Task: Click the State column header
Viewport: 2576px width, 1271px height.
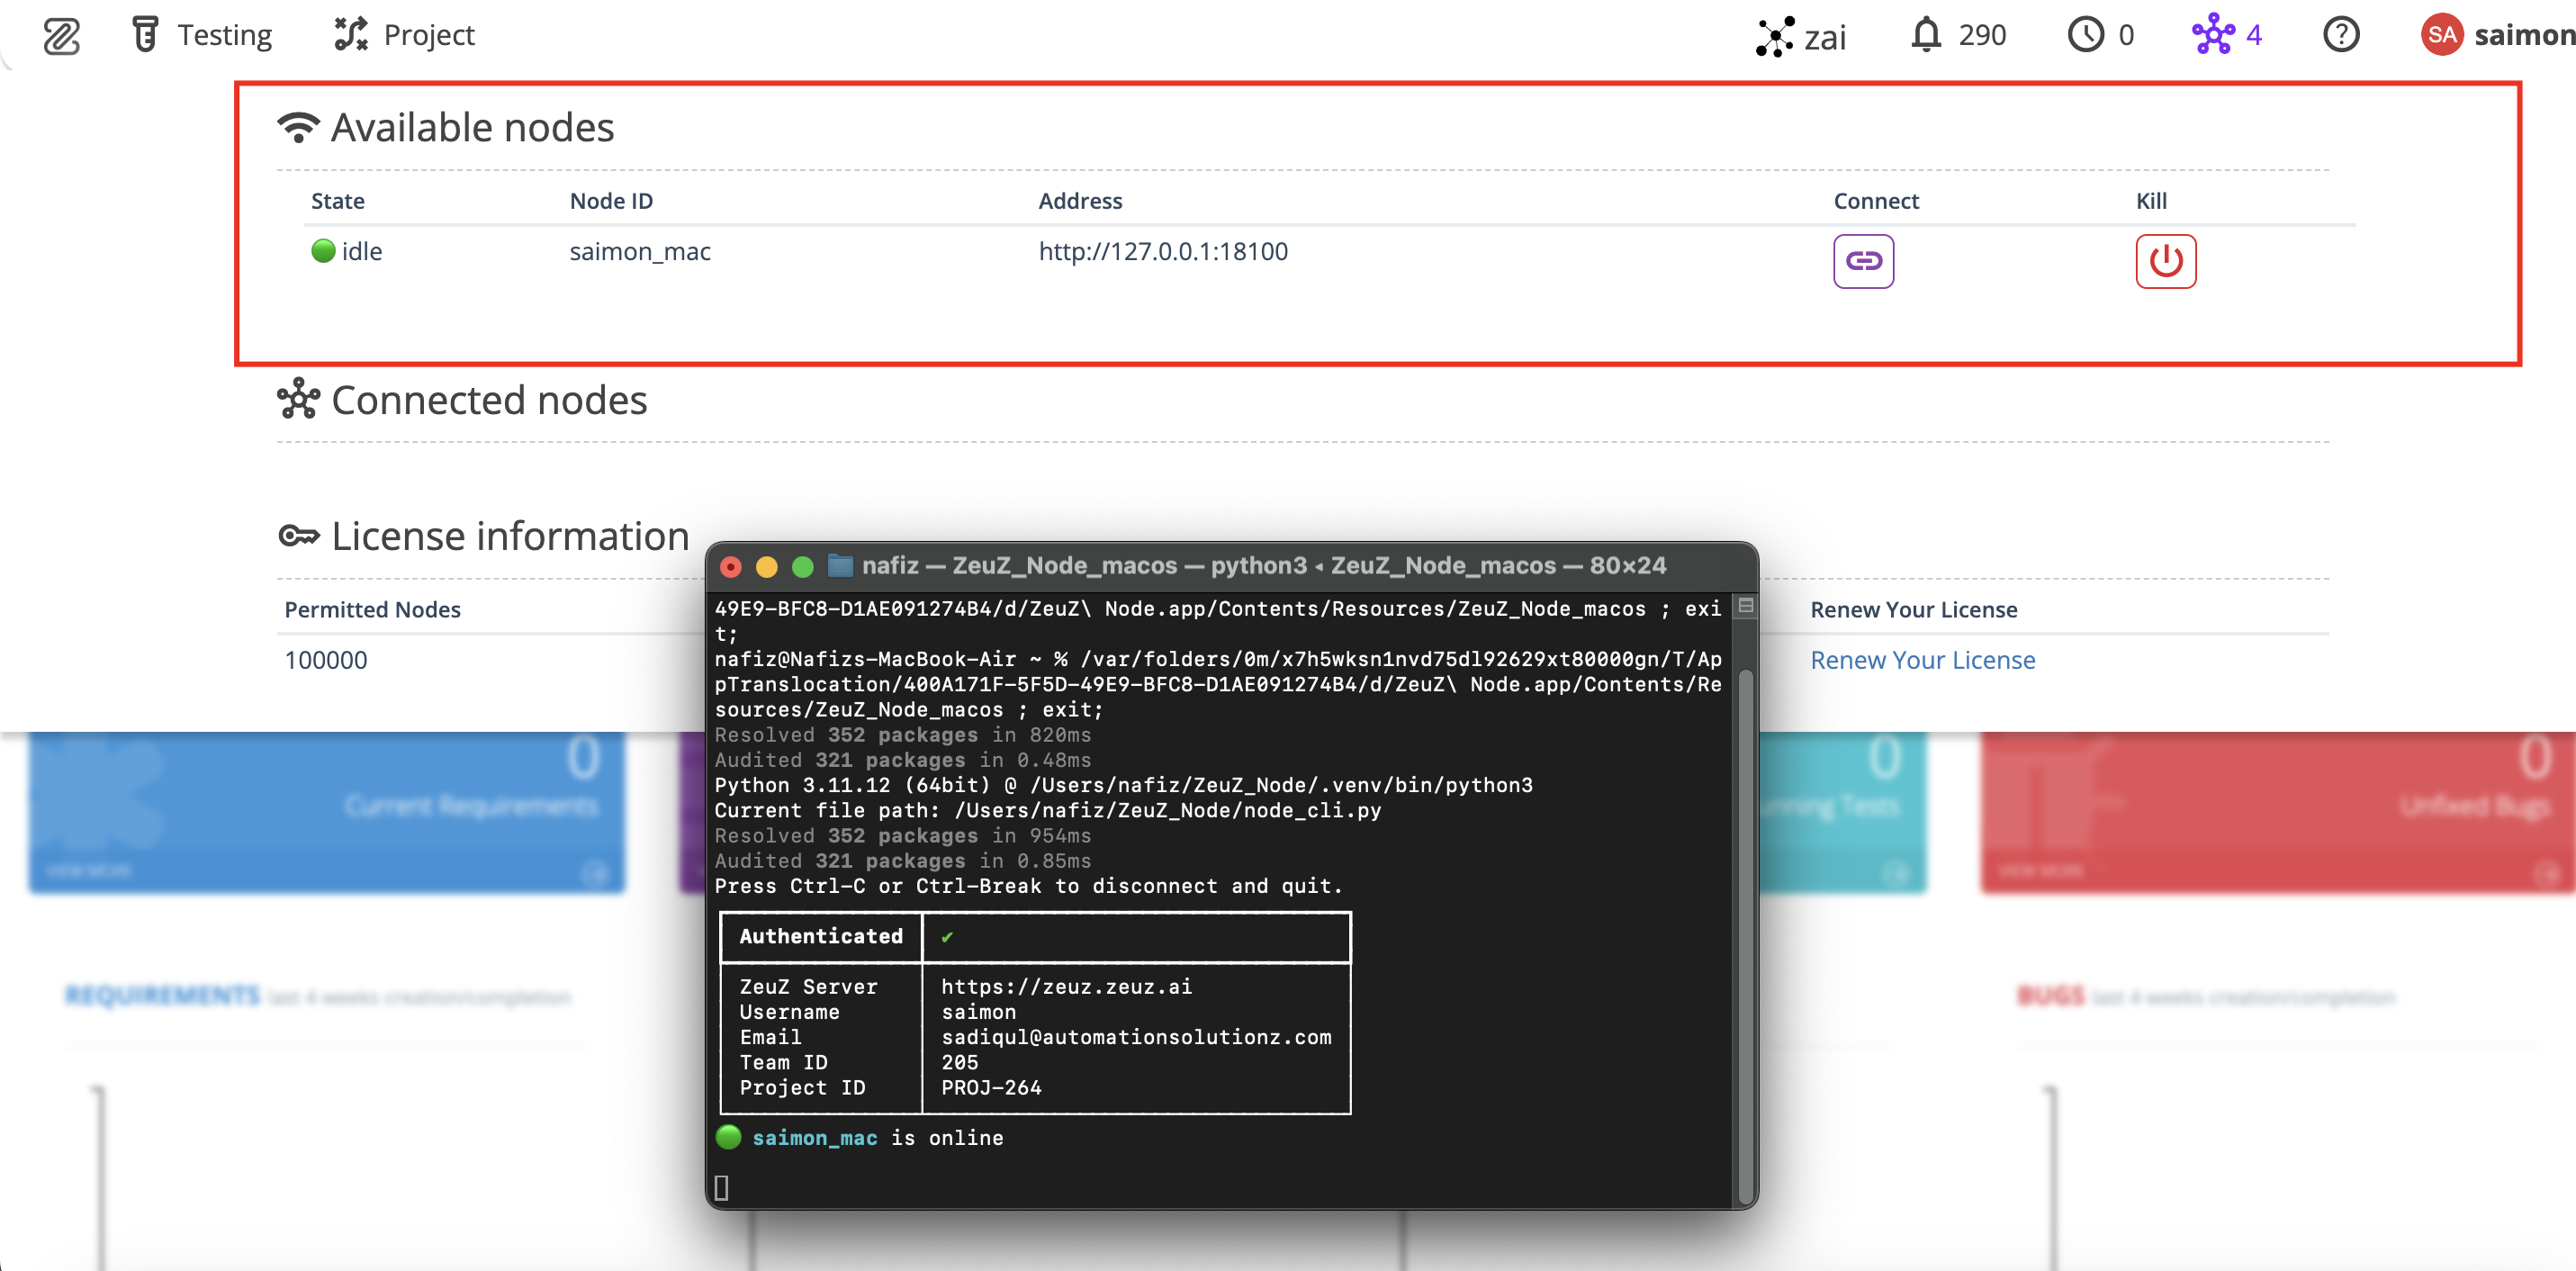Action: pos(338,201)
